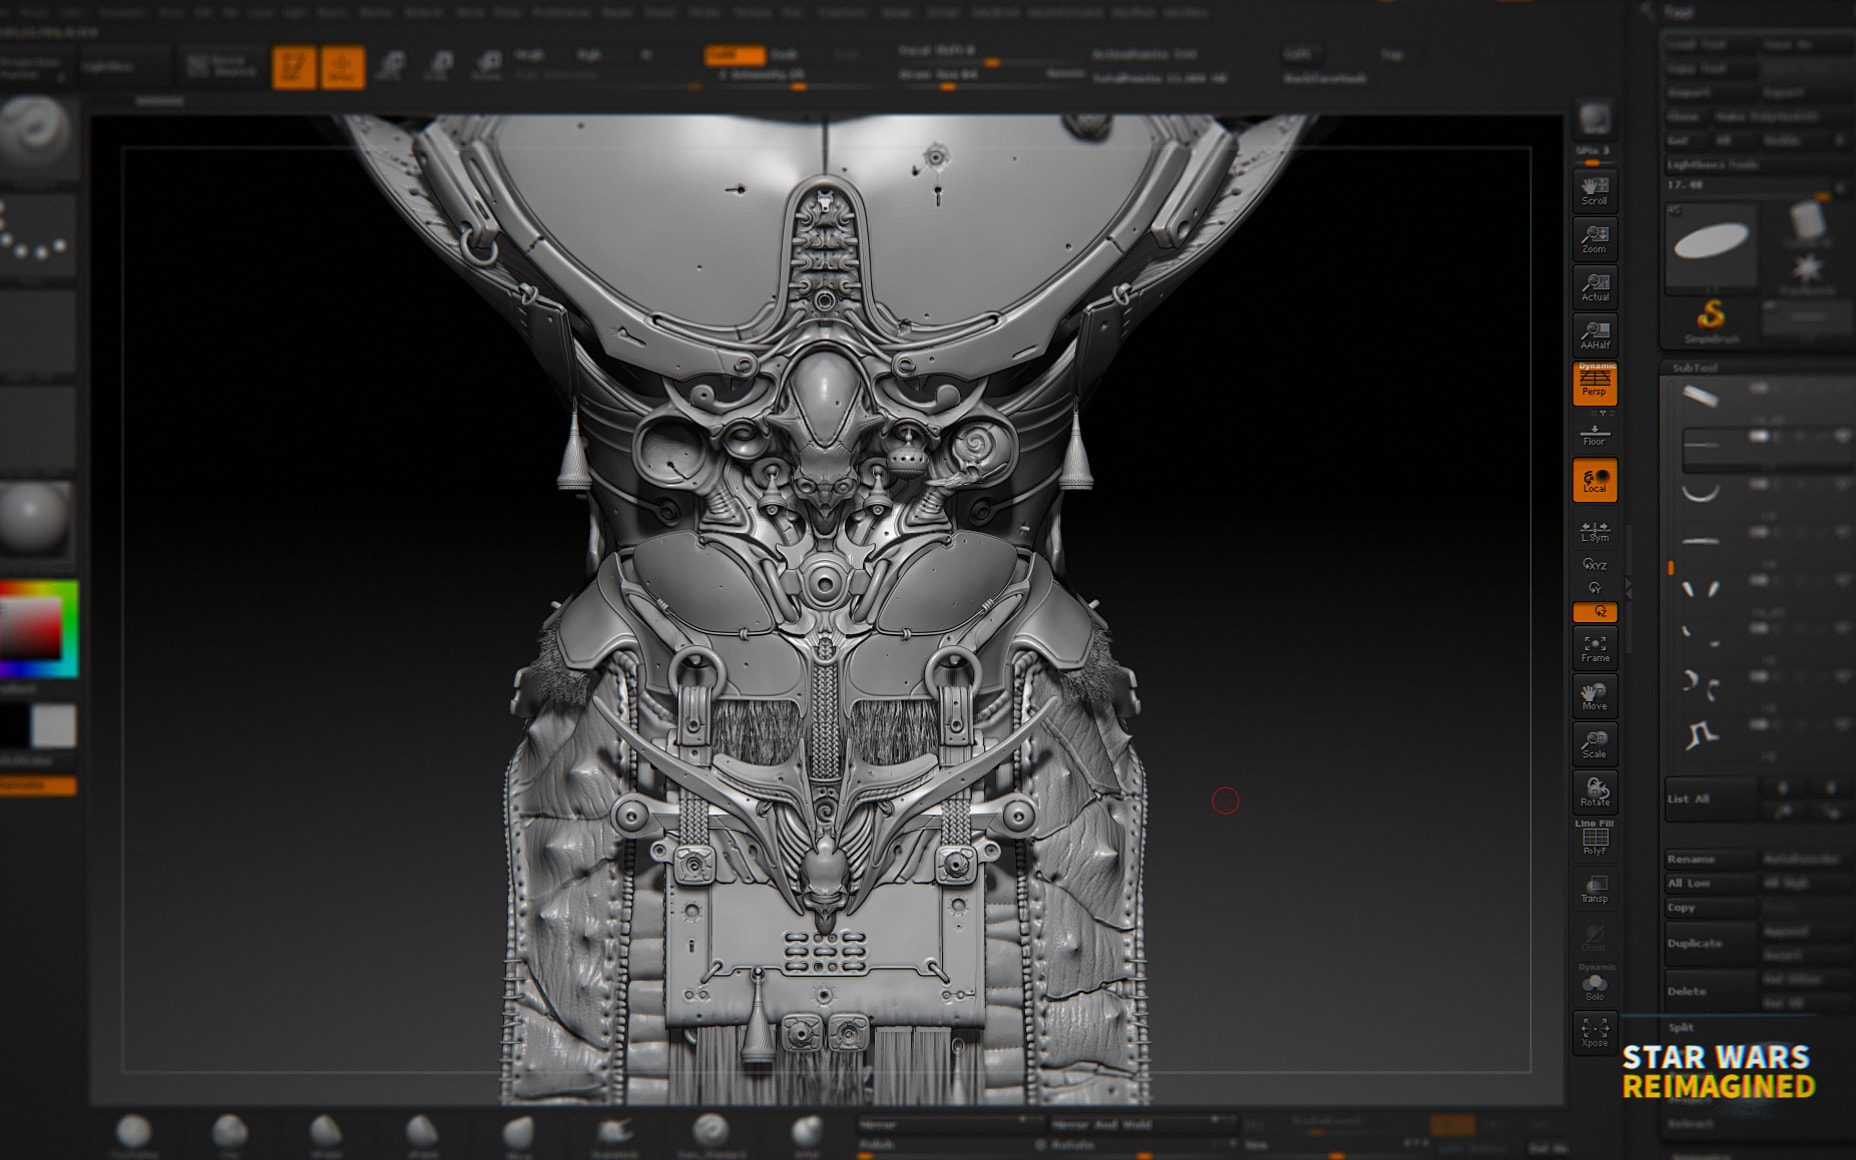Click the orange Zadd button
This screenshot has width=1856, height=1160.
(x=734, y=55)
